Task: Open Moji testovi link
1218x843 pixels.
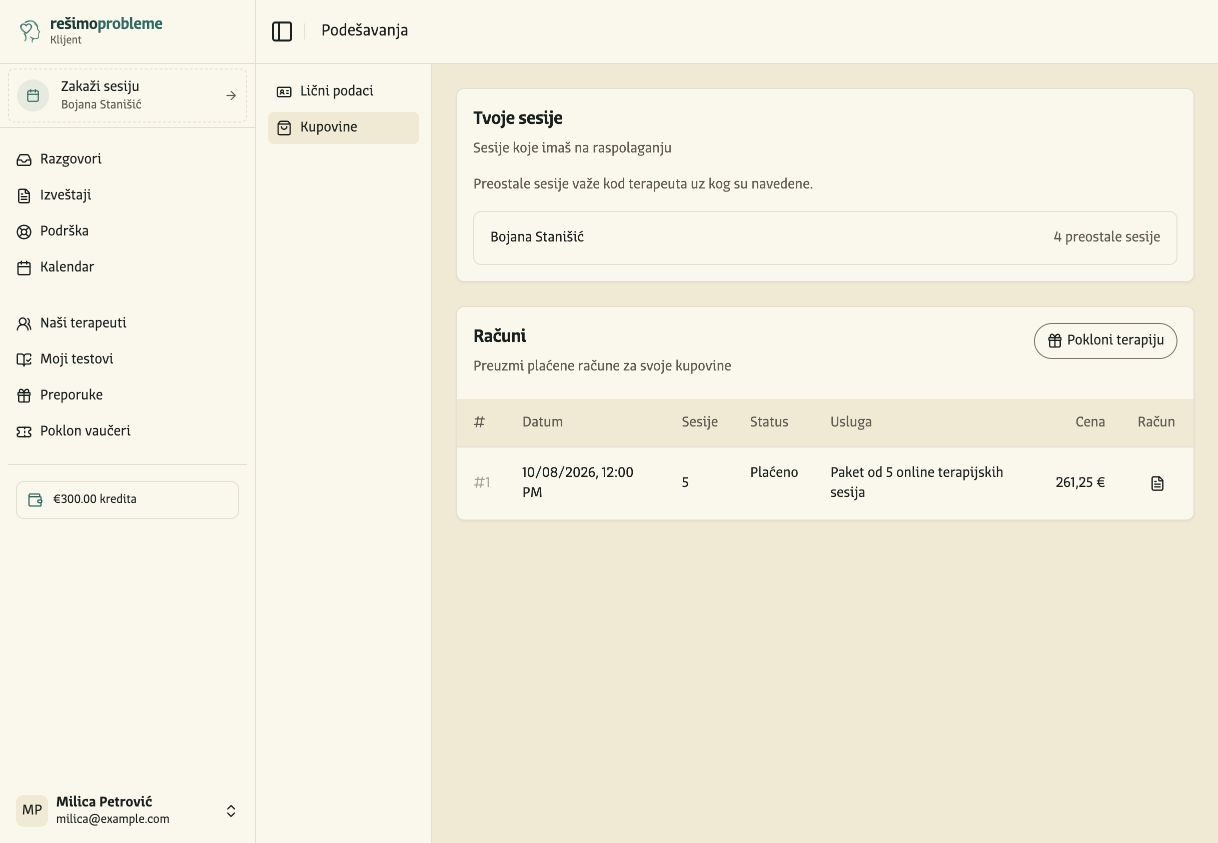Action: pos(127,359)
